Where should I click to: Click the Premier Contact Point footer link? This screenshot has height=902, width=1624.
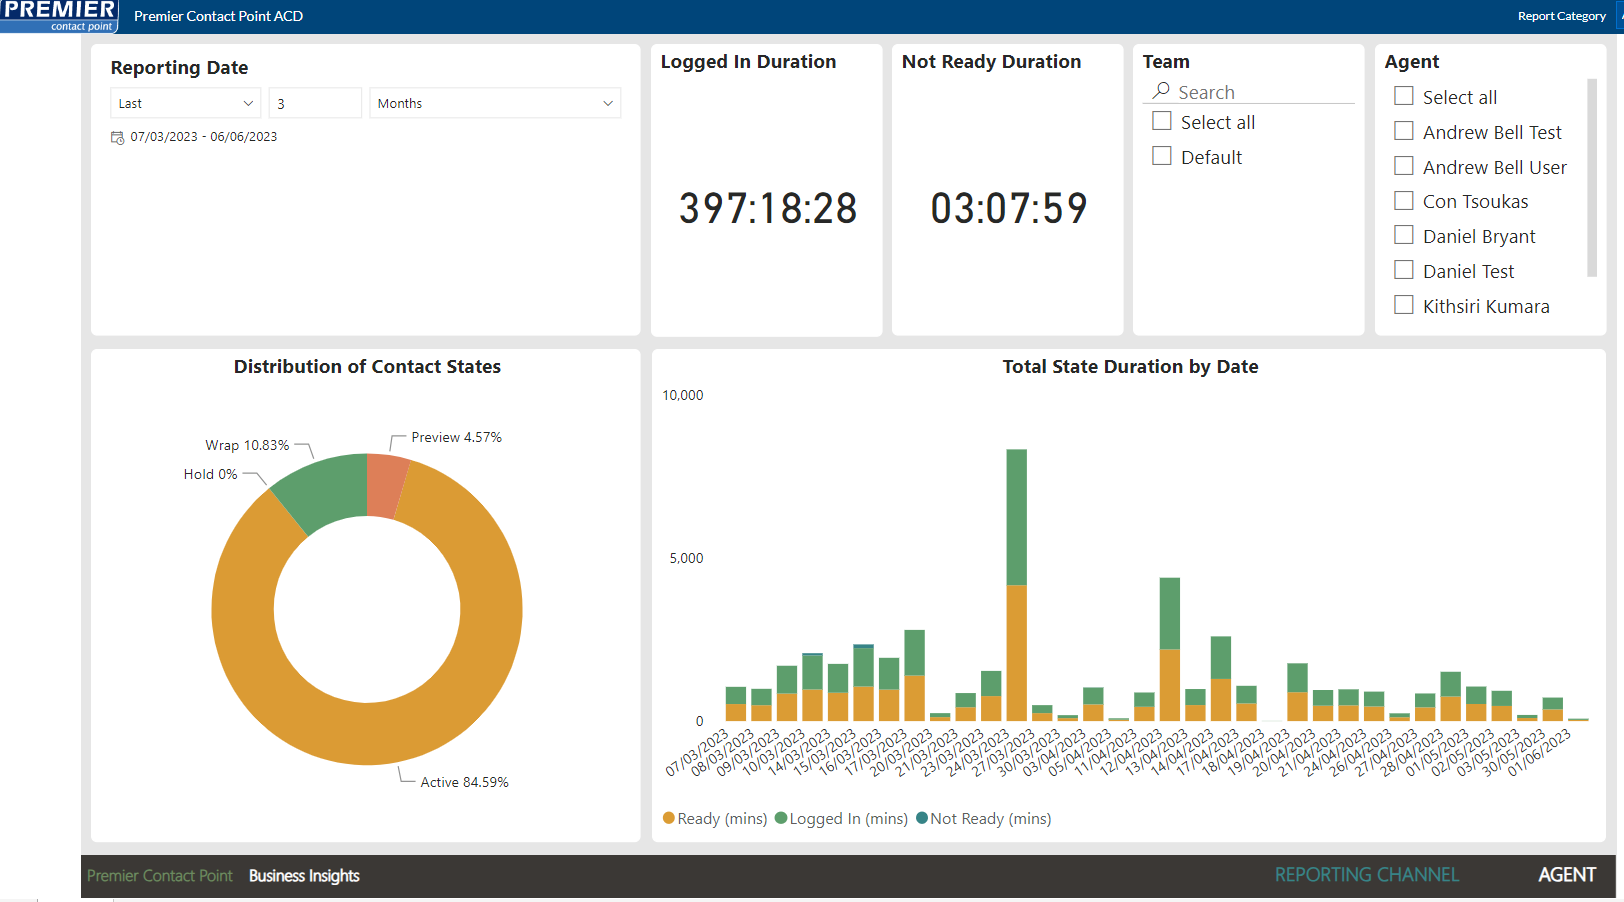160,876
